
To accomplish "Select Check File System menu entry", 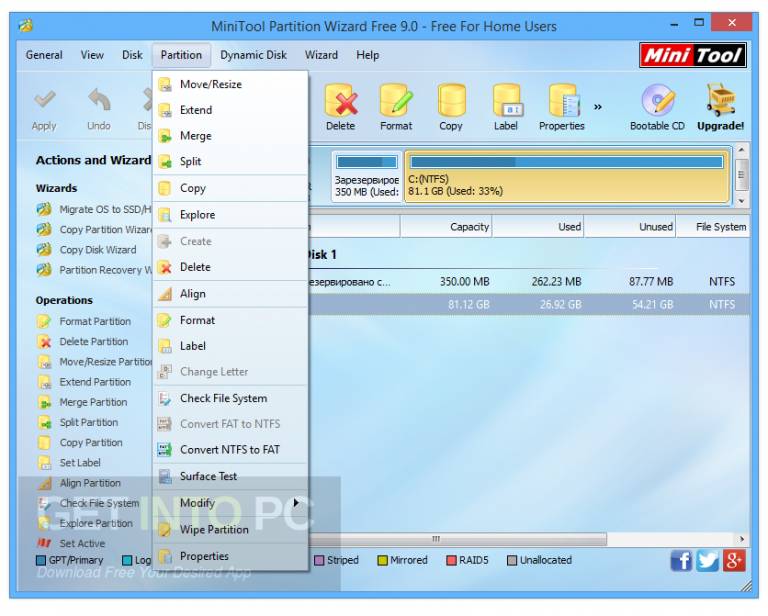I will pyautogui.click(x=230, y=398).
